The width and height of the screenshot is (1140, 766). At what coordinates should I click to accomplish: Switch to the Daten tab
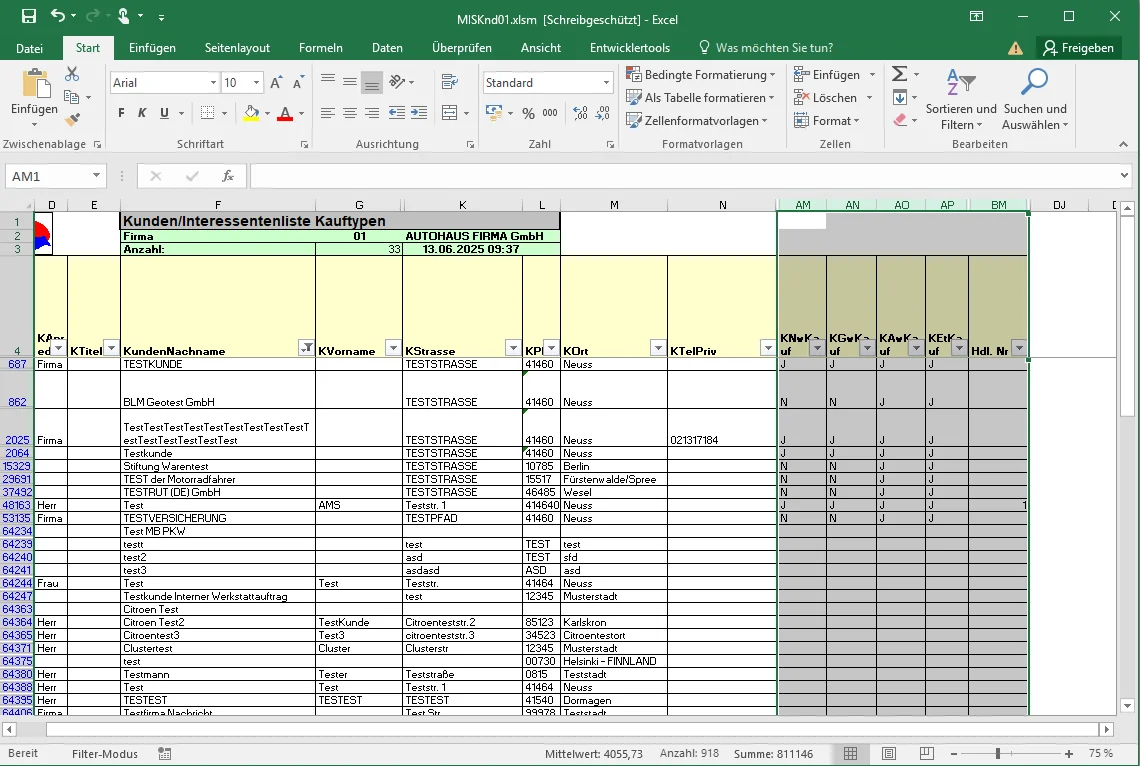[x=388, y=48]
